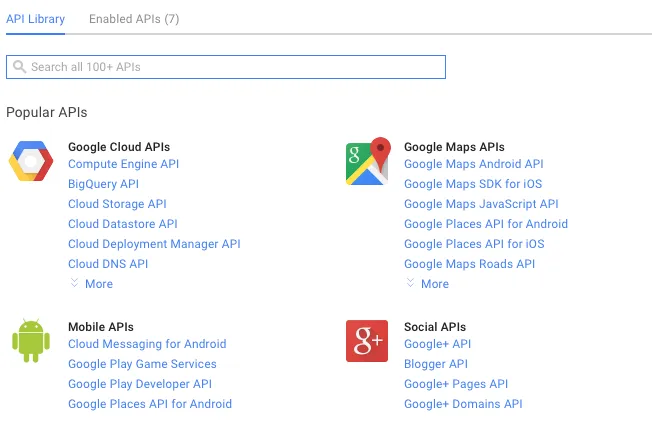The height and width of the screenshot is (422, 652).
Task: Open Cloud Messaging for Android link
Action: [x=147, y=344]
